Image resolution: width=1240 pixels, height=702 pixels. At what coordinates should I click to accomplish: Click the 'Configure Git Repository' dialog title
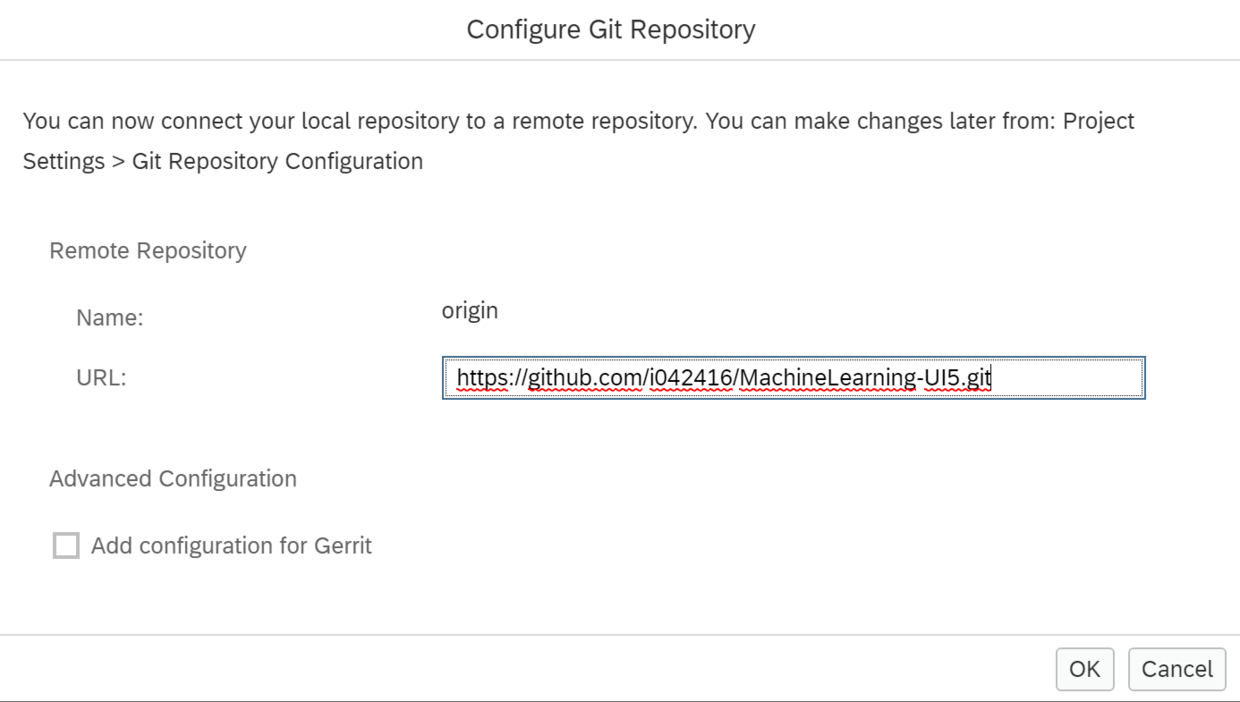611,30
